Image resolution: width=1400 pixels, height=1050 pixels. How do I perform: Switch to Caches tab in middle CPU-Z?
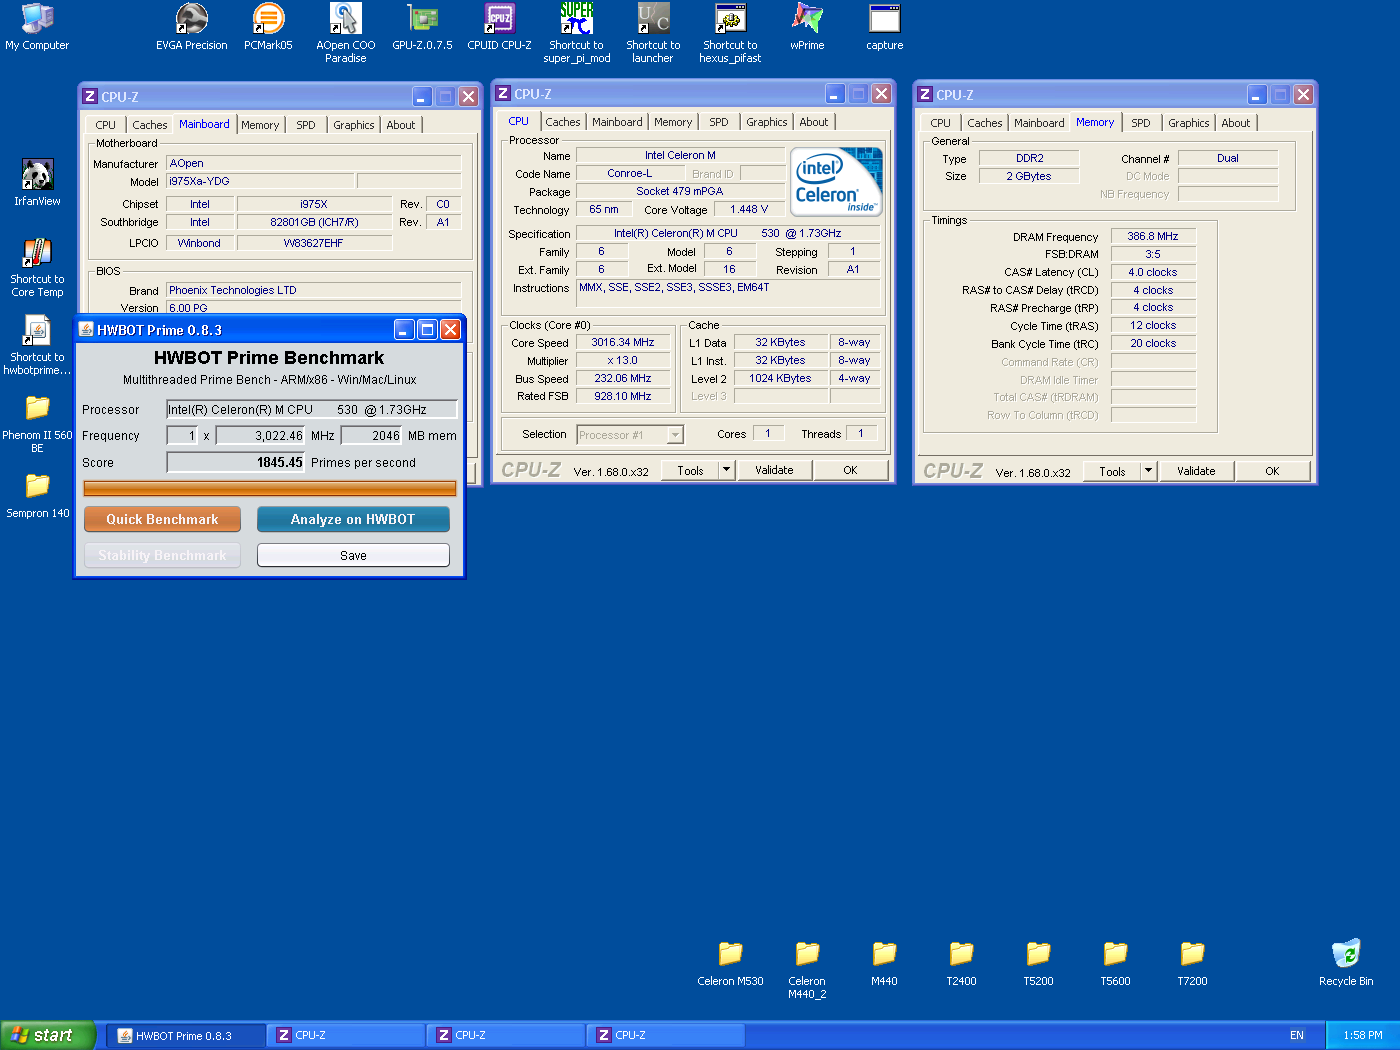(562, 122)
